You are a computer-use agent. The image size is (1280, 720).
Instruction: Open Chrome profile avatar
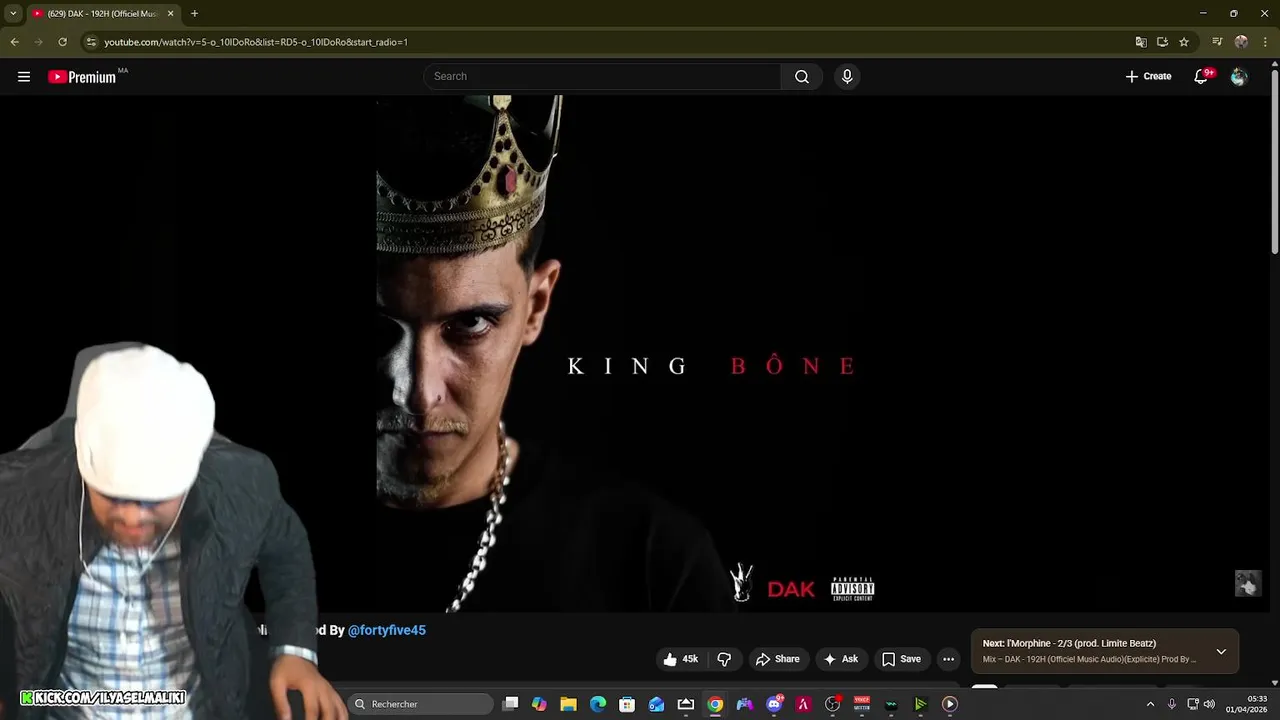[1241, 42]
